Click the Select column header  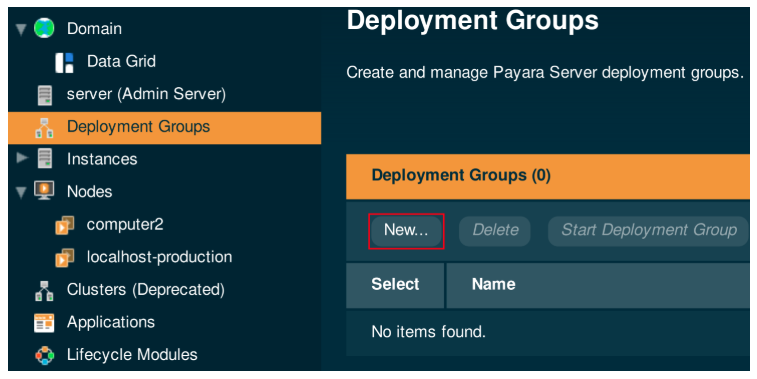pyautogui.click(x=395, y=285)
